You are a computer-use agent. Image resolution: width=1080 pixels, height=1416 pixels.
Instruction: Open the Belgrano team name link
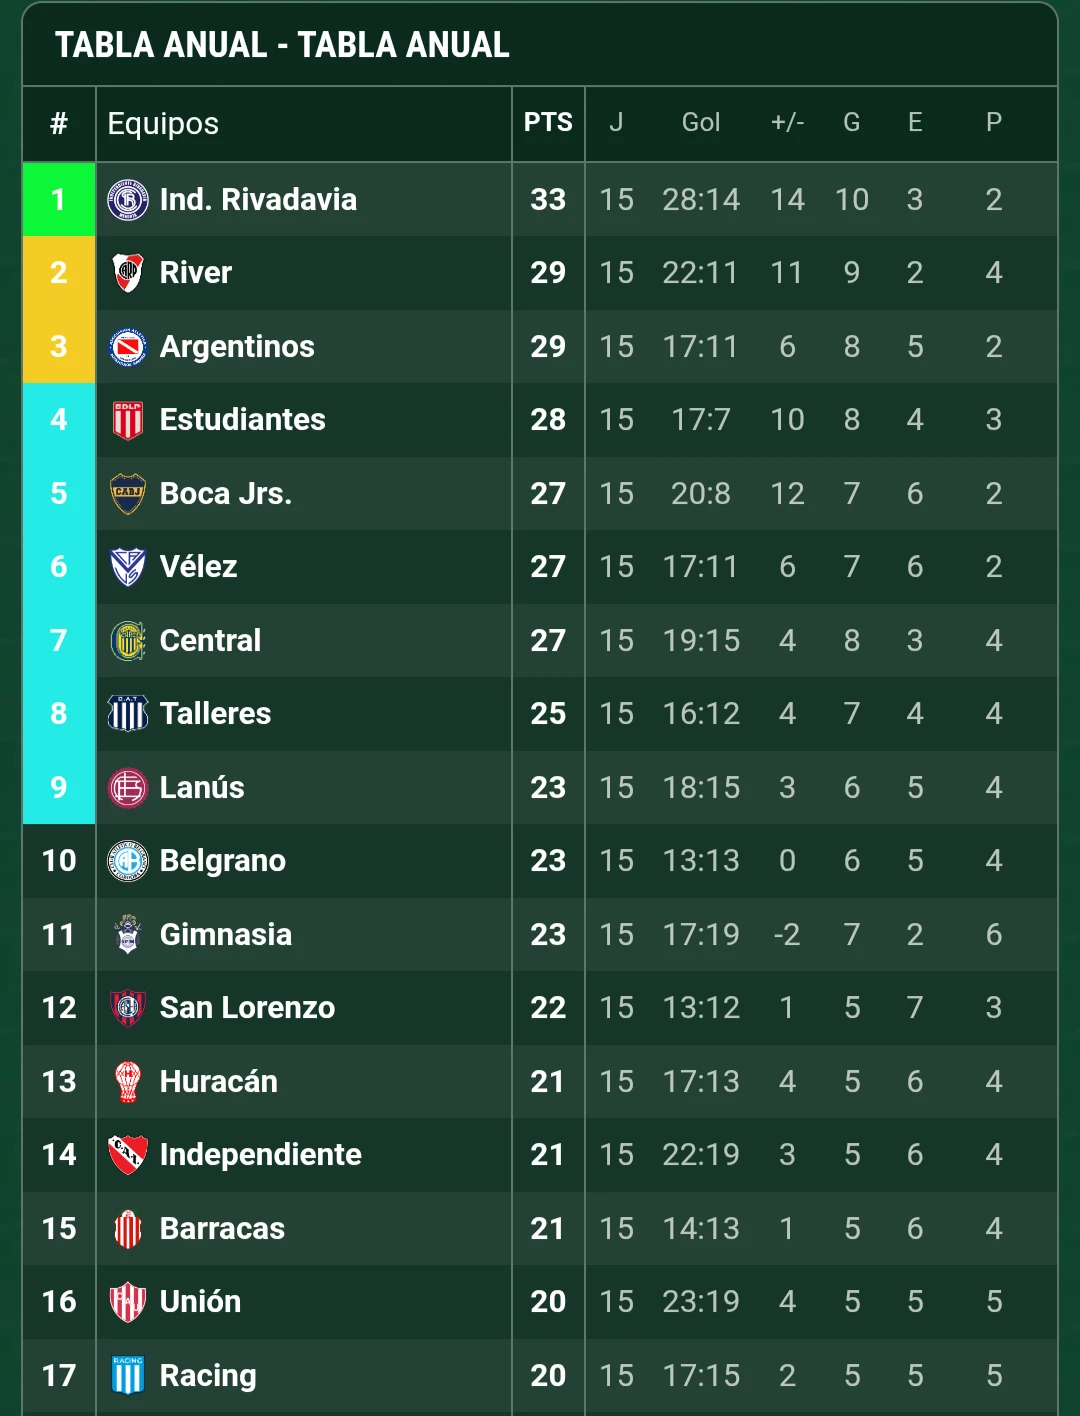point(223,861)
